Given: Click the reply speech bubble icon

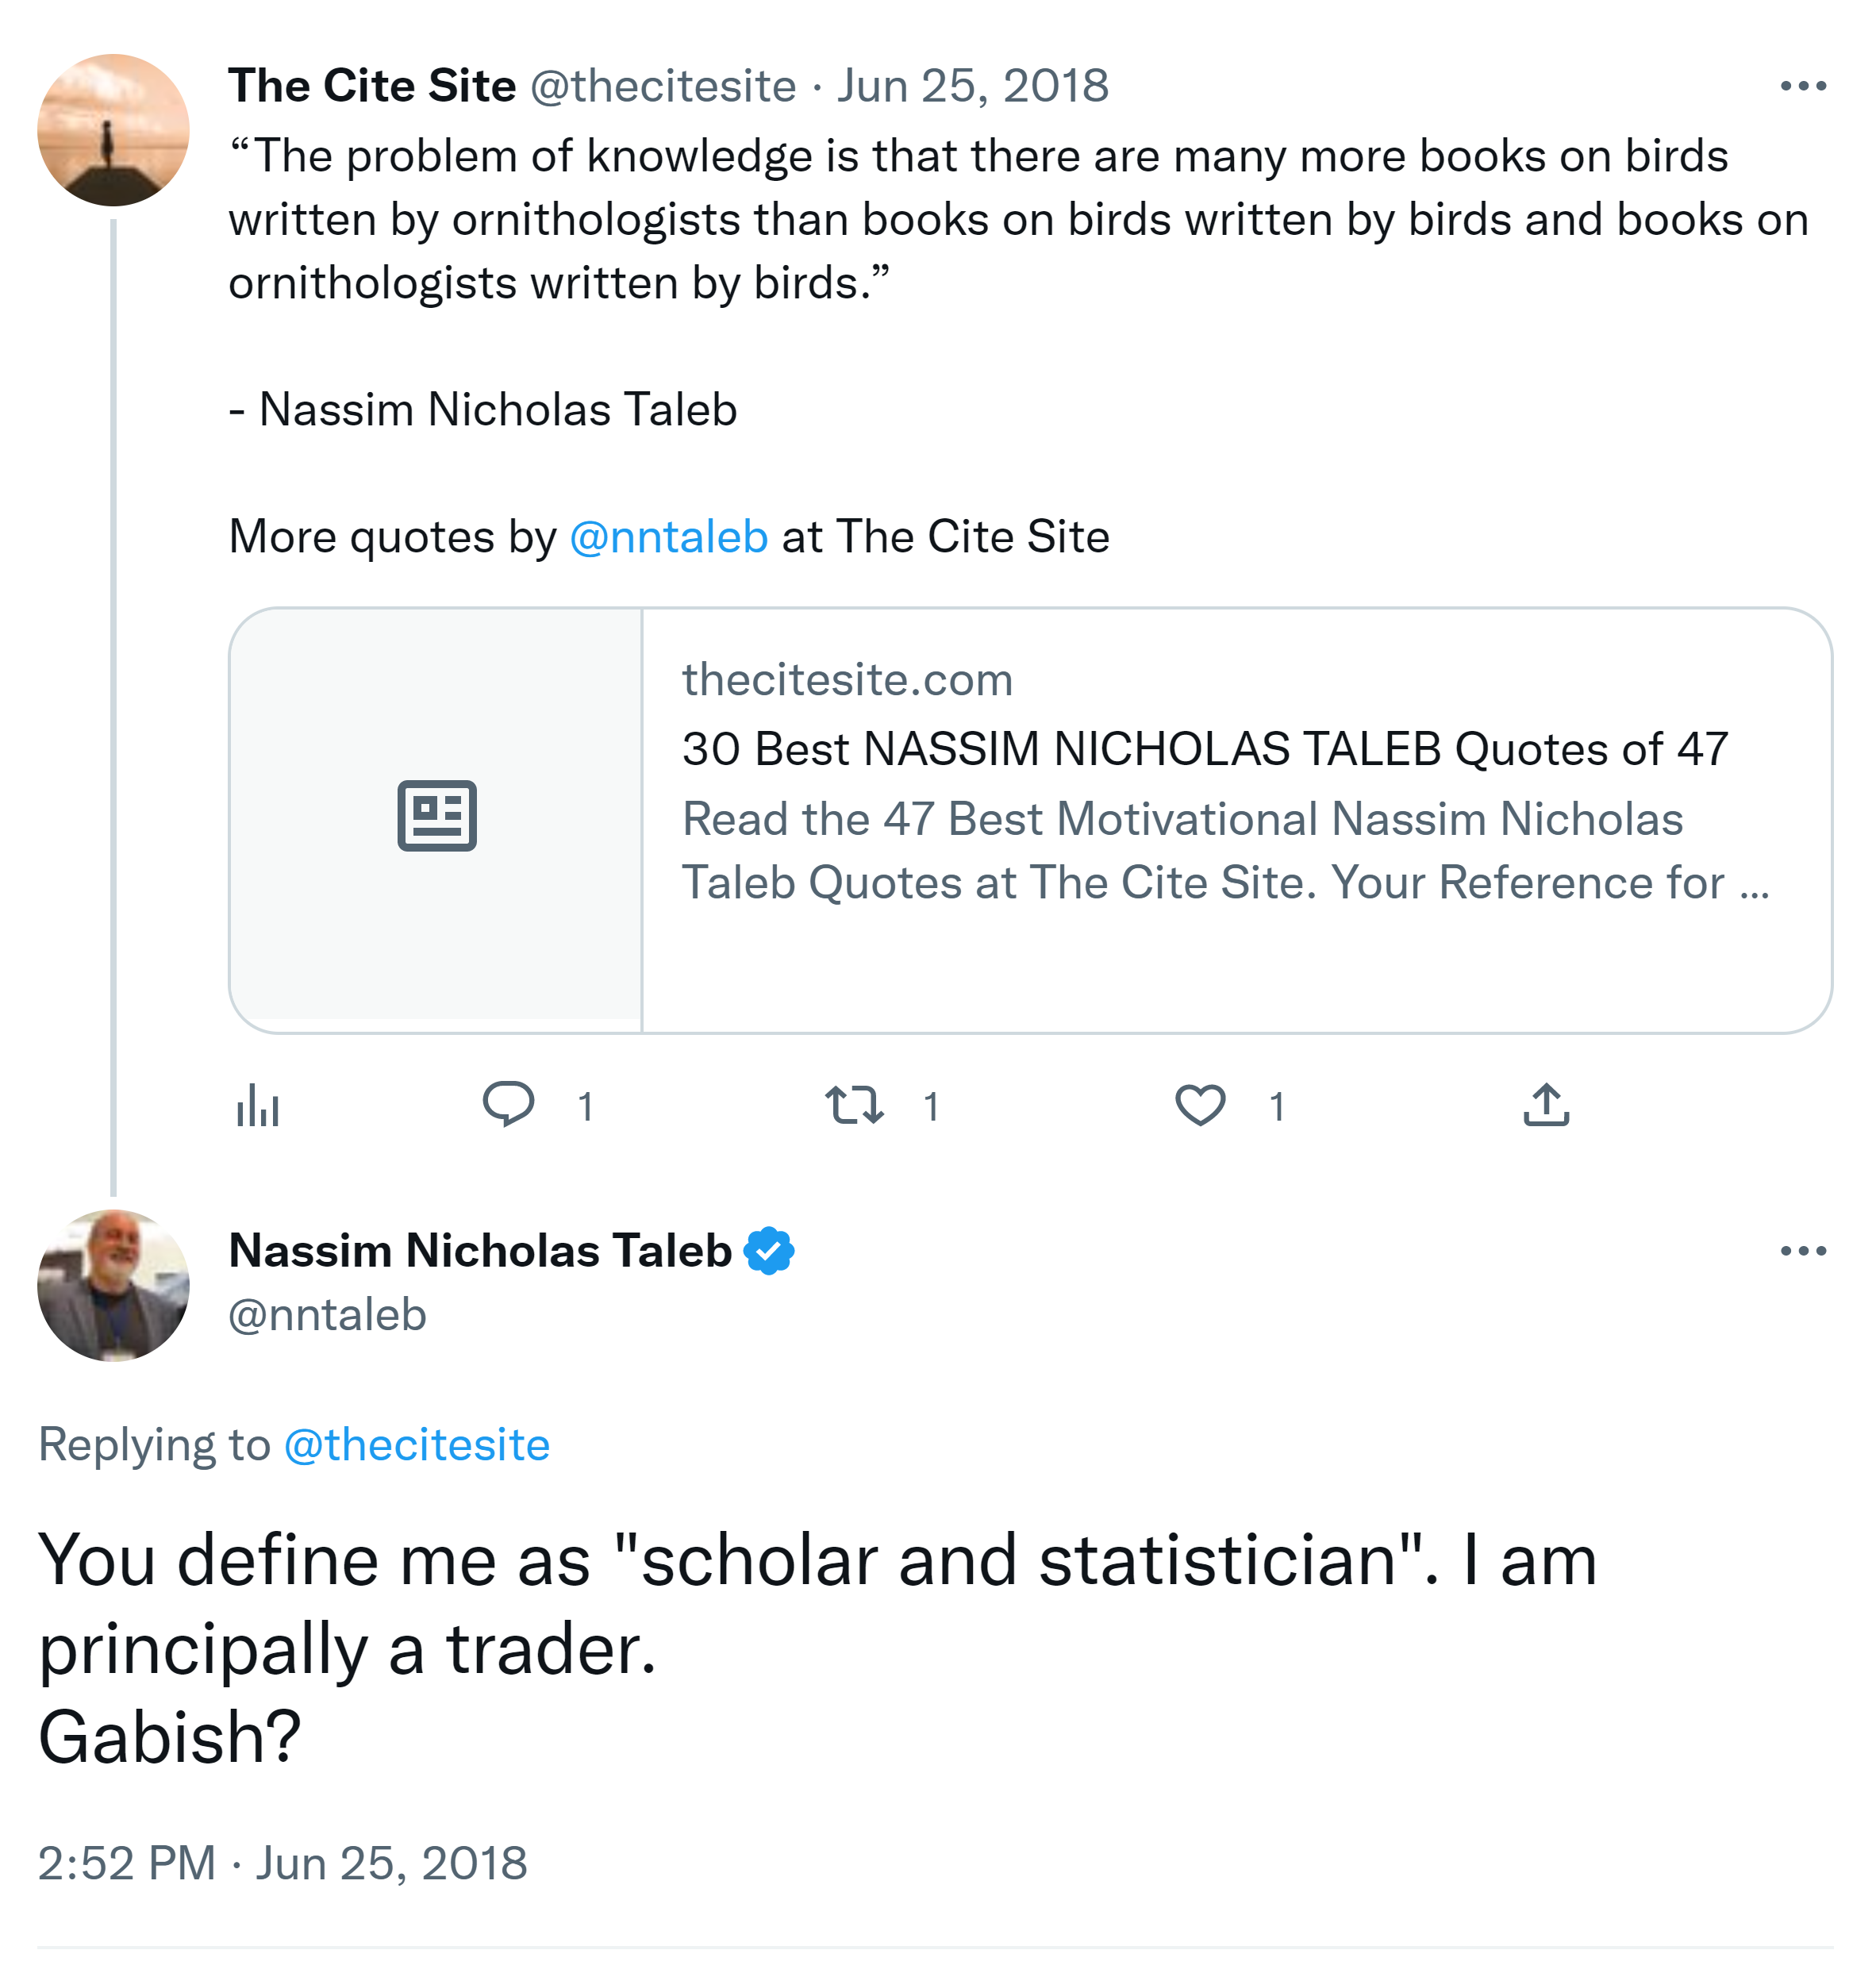Looking at the screenshot, I should click(x=508, y=1105).
